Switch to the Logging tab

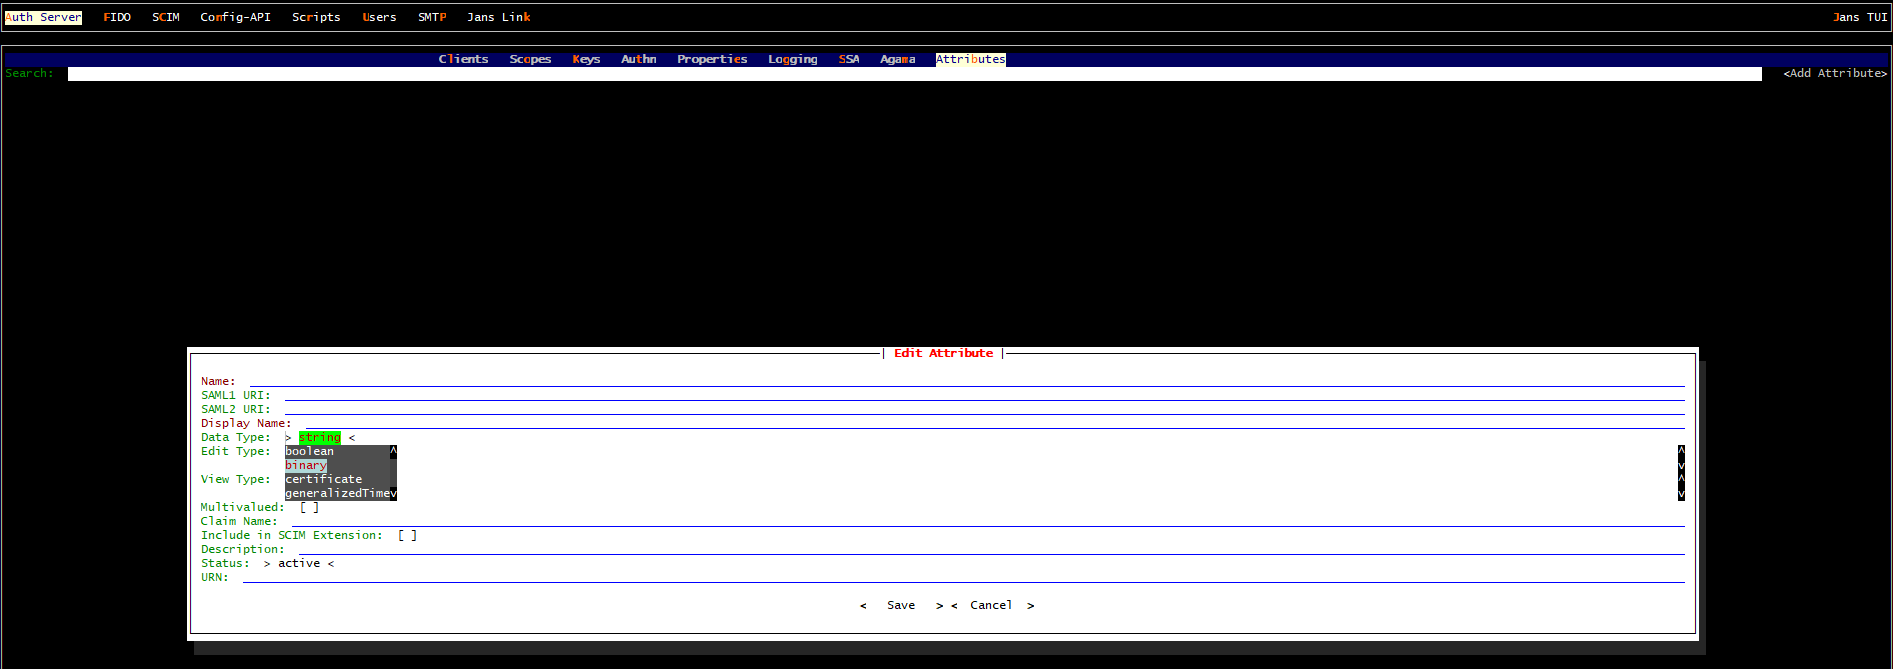[793, 59]
